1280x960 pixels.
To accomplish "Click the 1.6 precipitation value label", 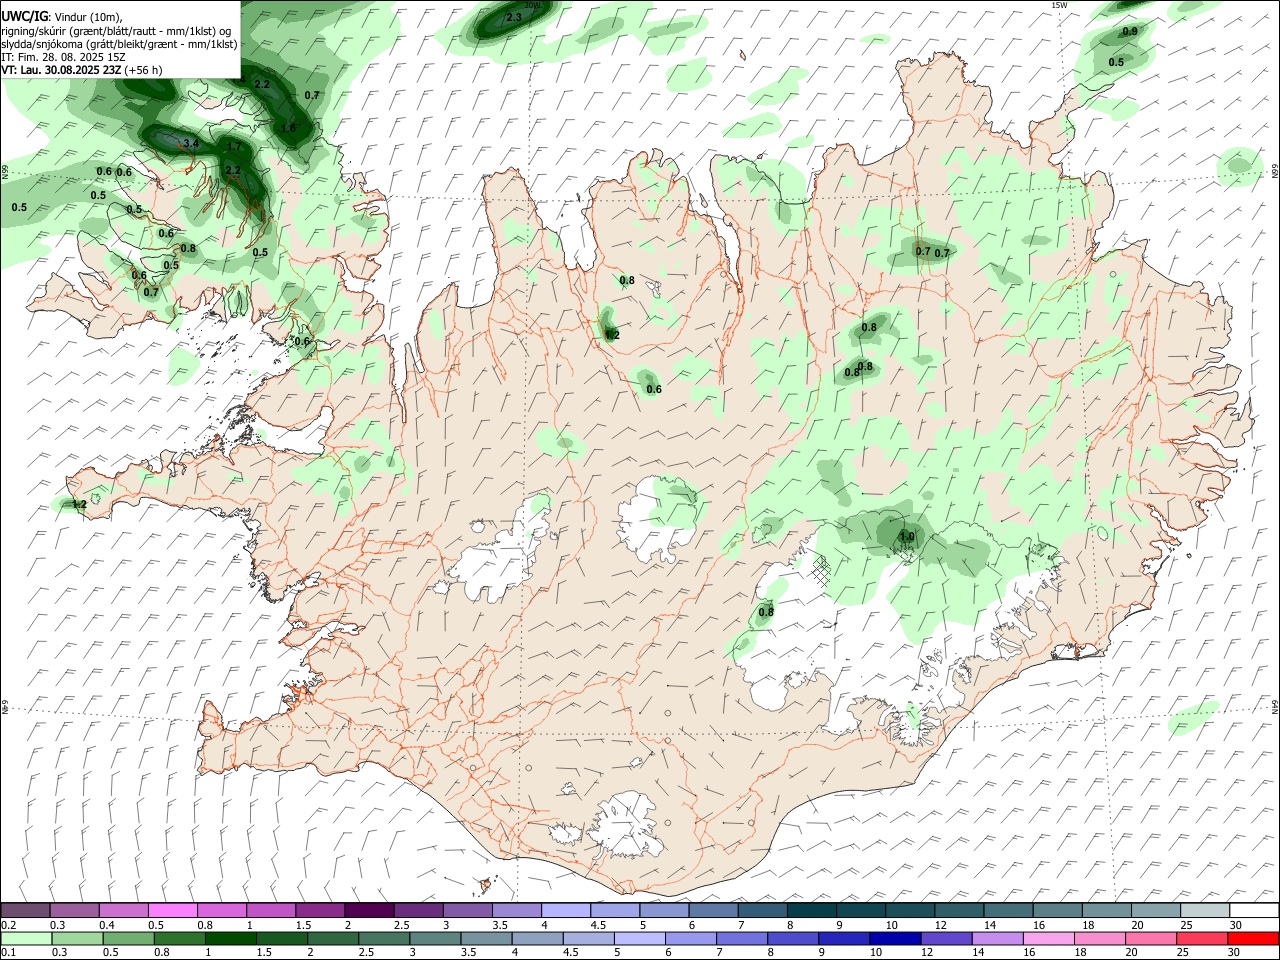I will (288, 128).
